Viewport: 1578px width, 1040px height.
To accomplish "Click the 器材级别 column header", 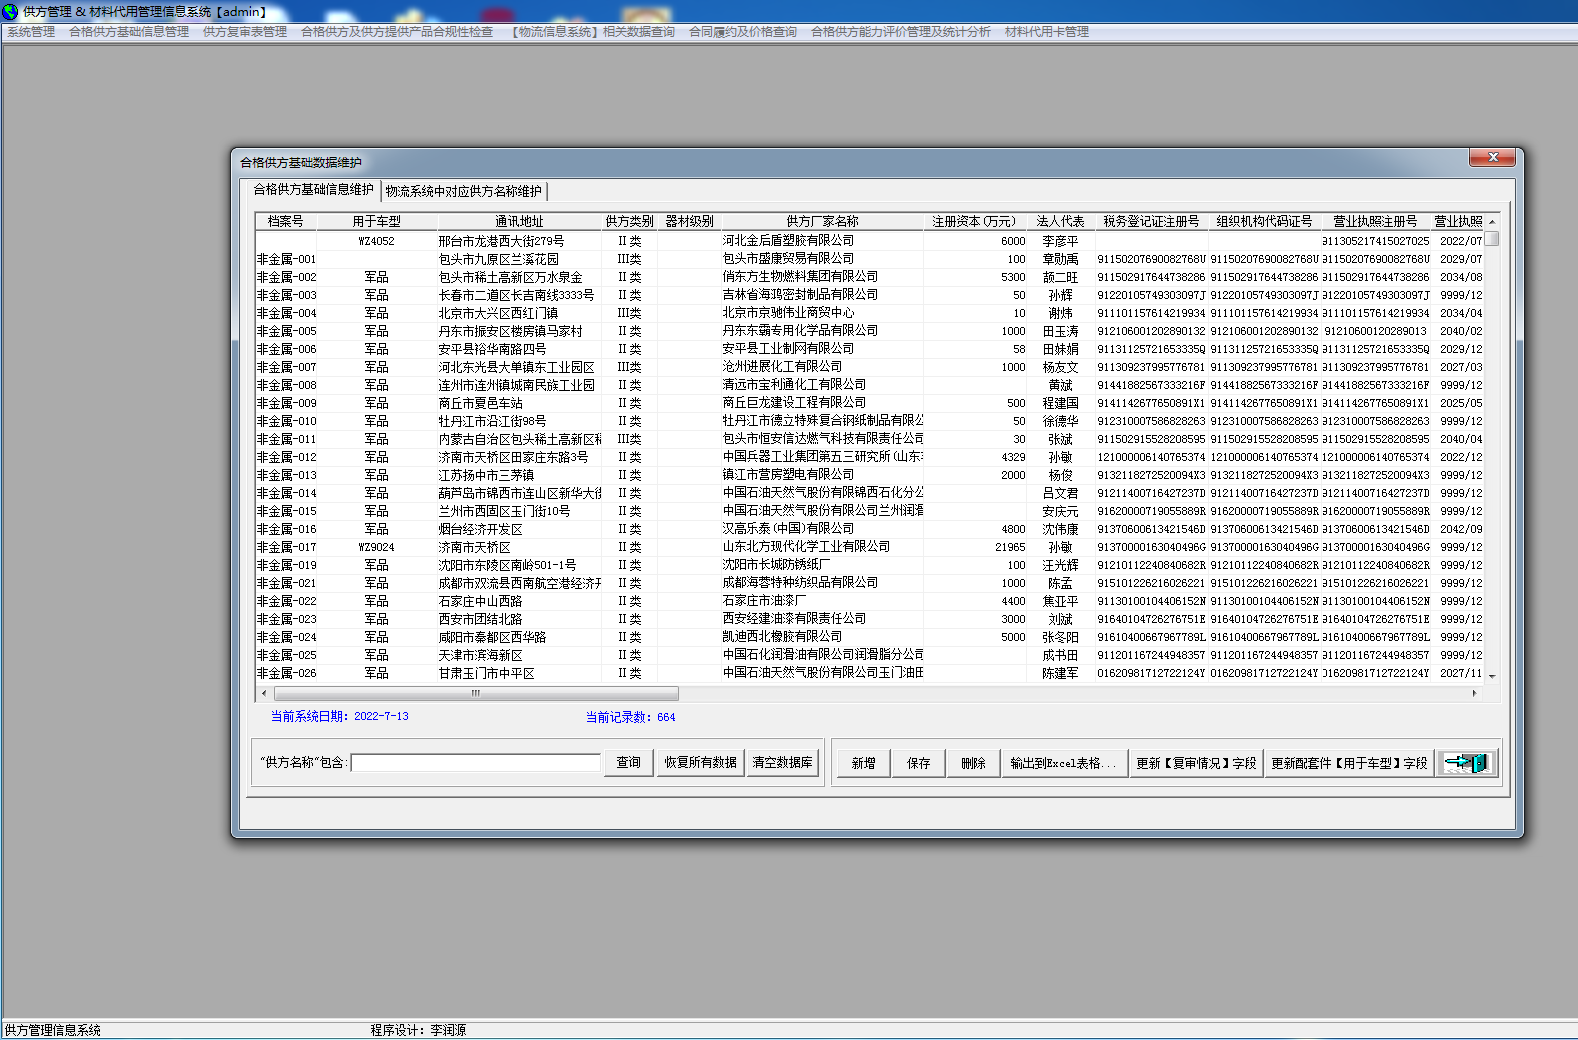I will [x=689, y=221].
